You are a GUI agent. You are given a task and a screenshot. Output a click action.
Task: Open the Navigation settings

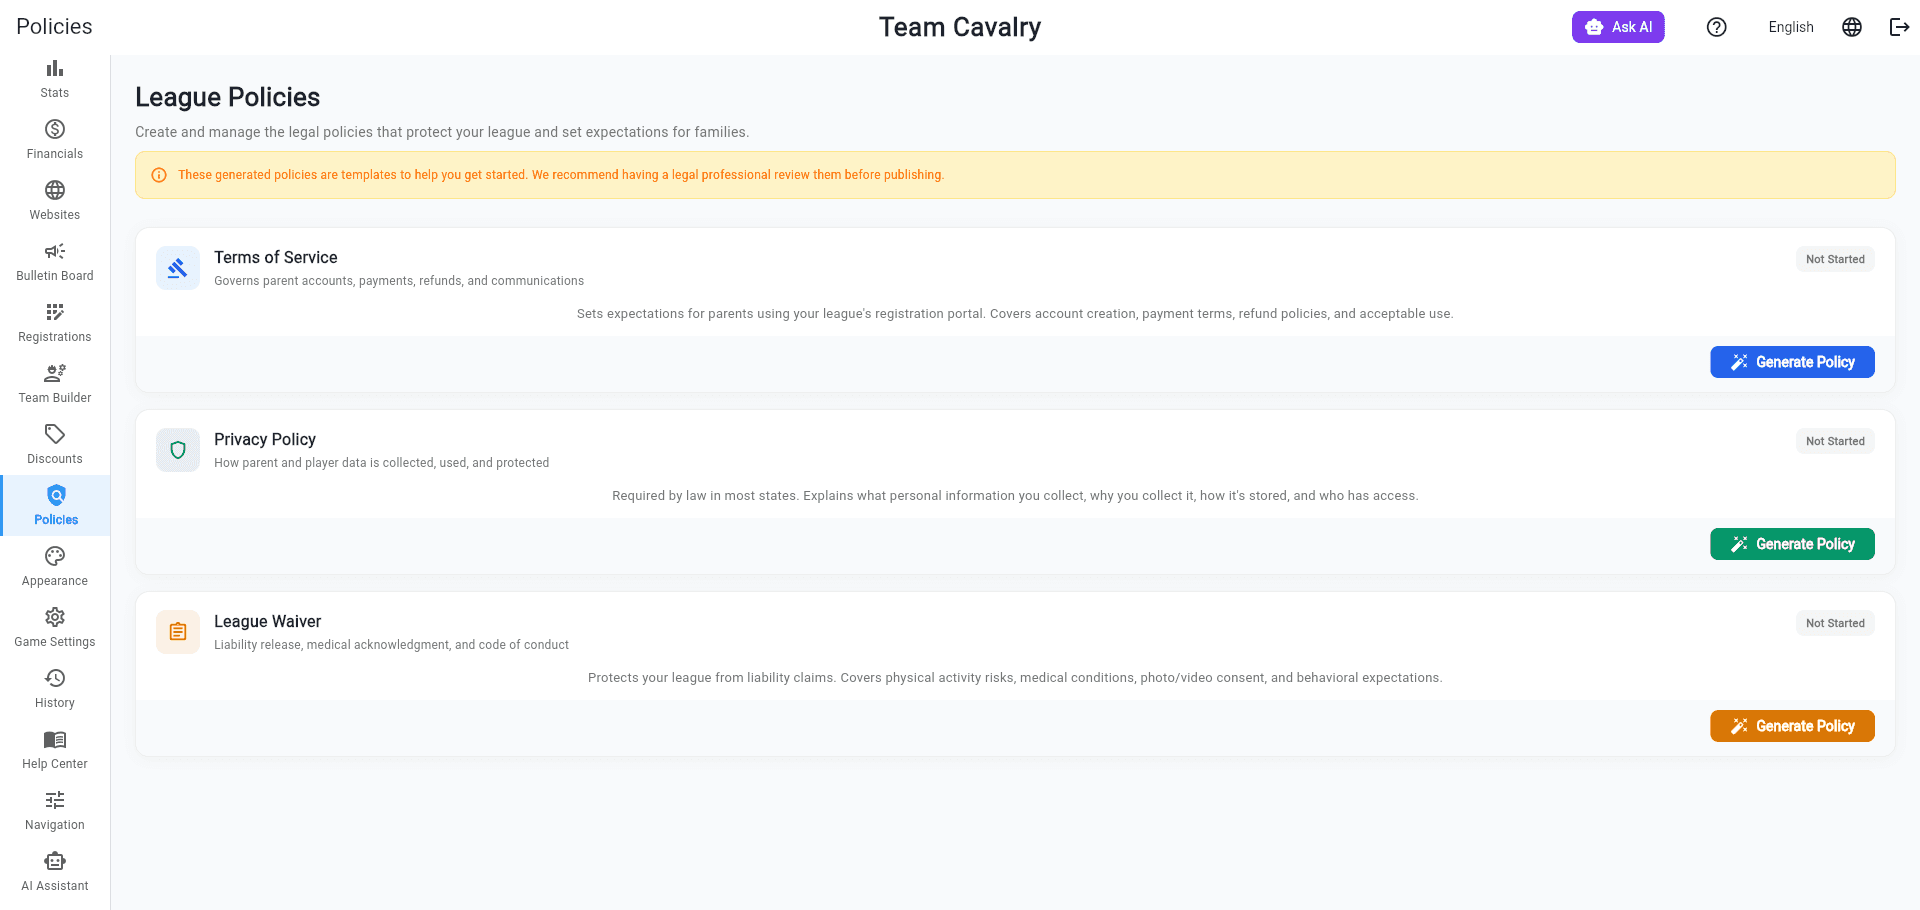coord(55,811)
